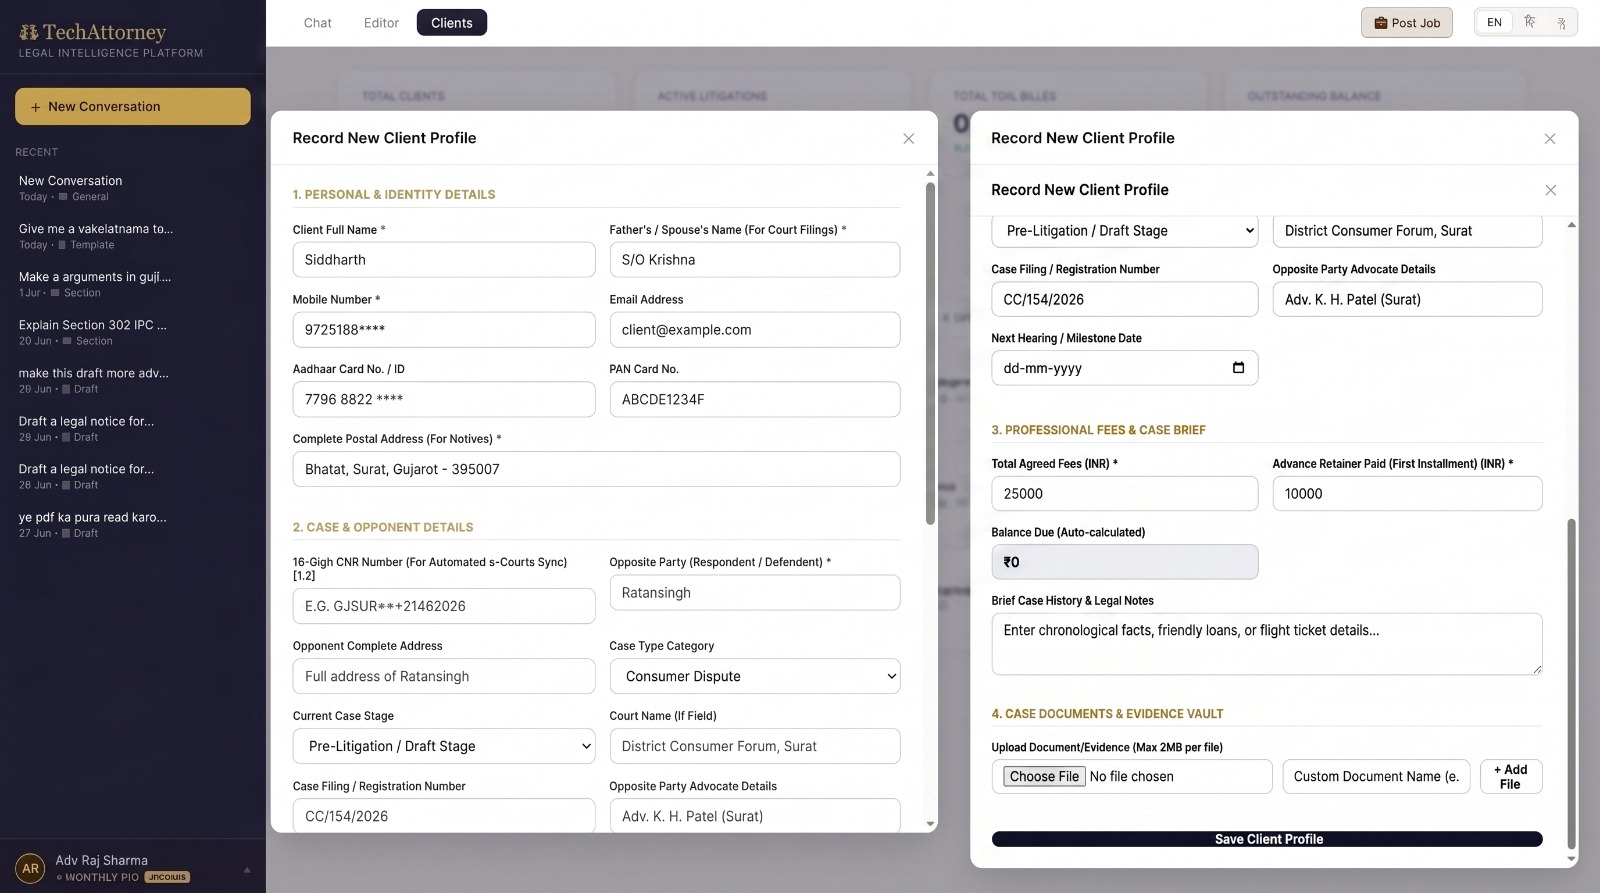
Task: Open Pre-Litigation stage dropdown in right dialog
Action: [1125, 231]
